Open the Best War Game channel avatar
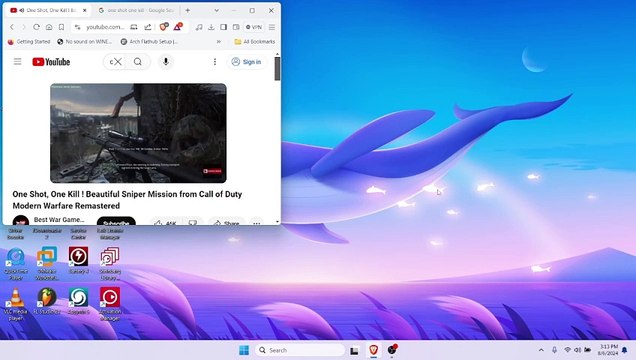Viewport: 636px width, 360px height. point(21,220)
